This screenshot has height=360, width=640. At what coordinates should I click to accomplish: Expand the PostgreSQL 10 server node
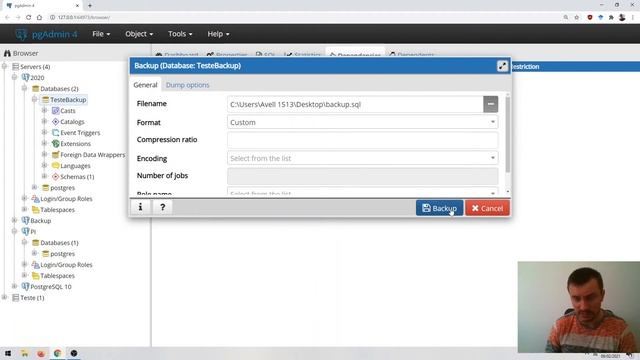(x=14, y=287)
